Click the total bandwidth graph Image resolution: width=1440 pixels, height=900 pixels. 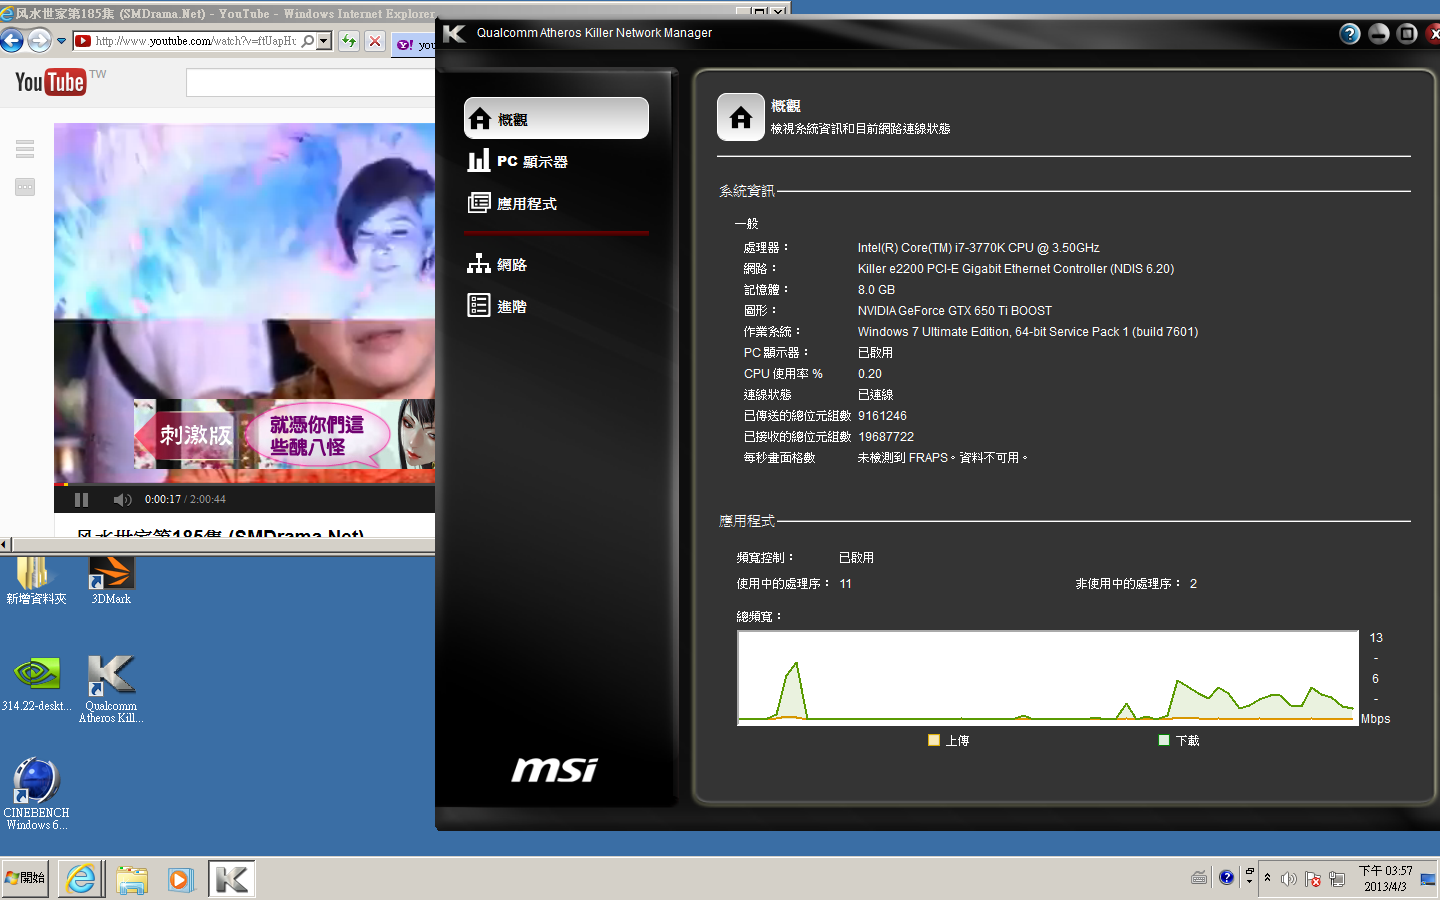[1048, 677]
